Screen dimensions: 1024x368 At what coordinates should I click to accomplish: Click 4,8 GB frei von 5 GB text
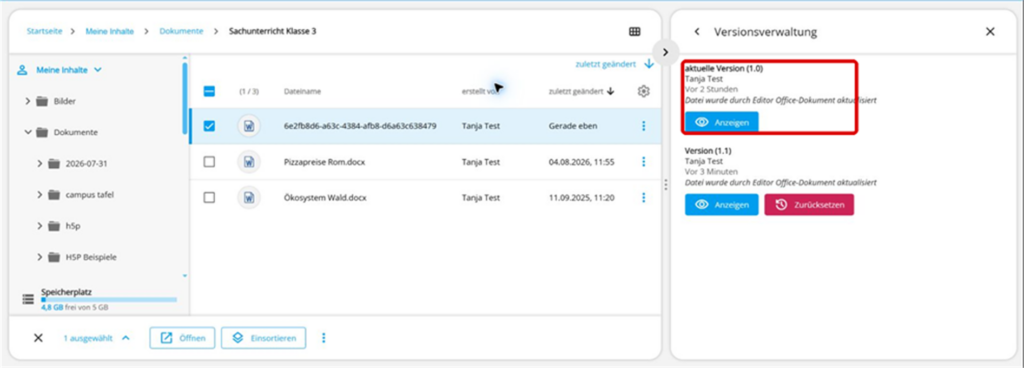[74, 307]
